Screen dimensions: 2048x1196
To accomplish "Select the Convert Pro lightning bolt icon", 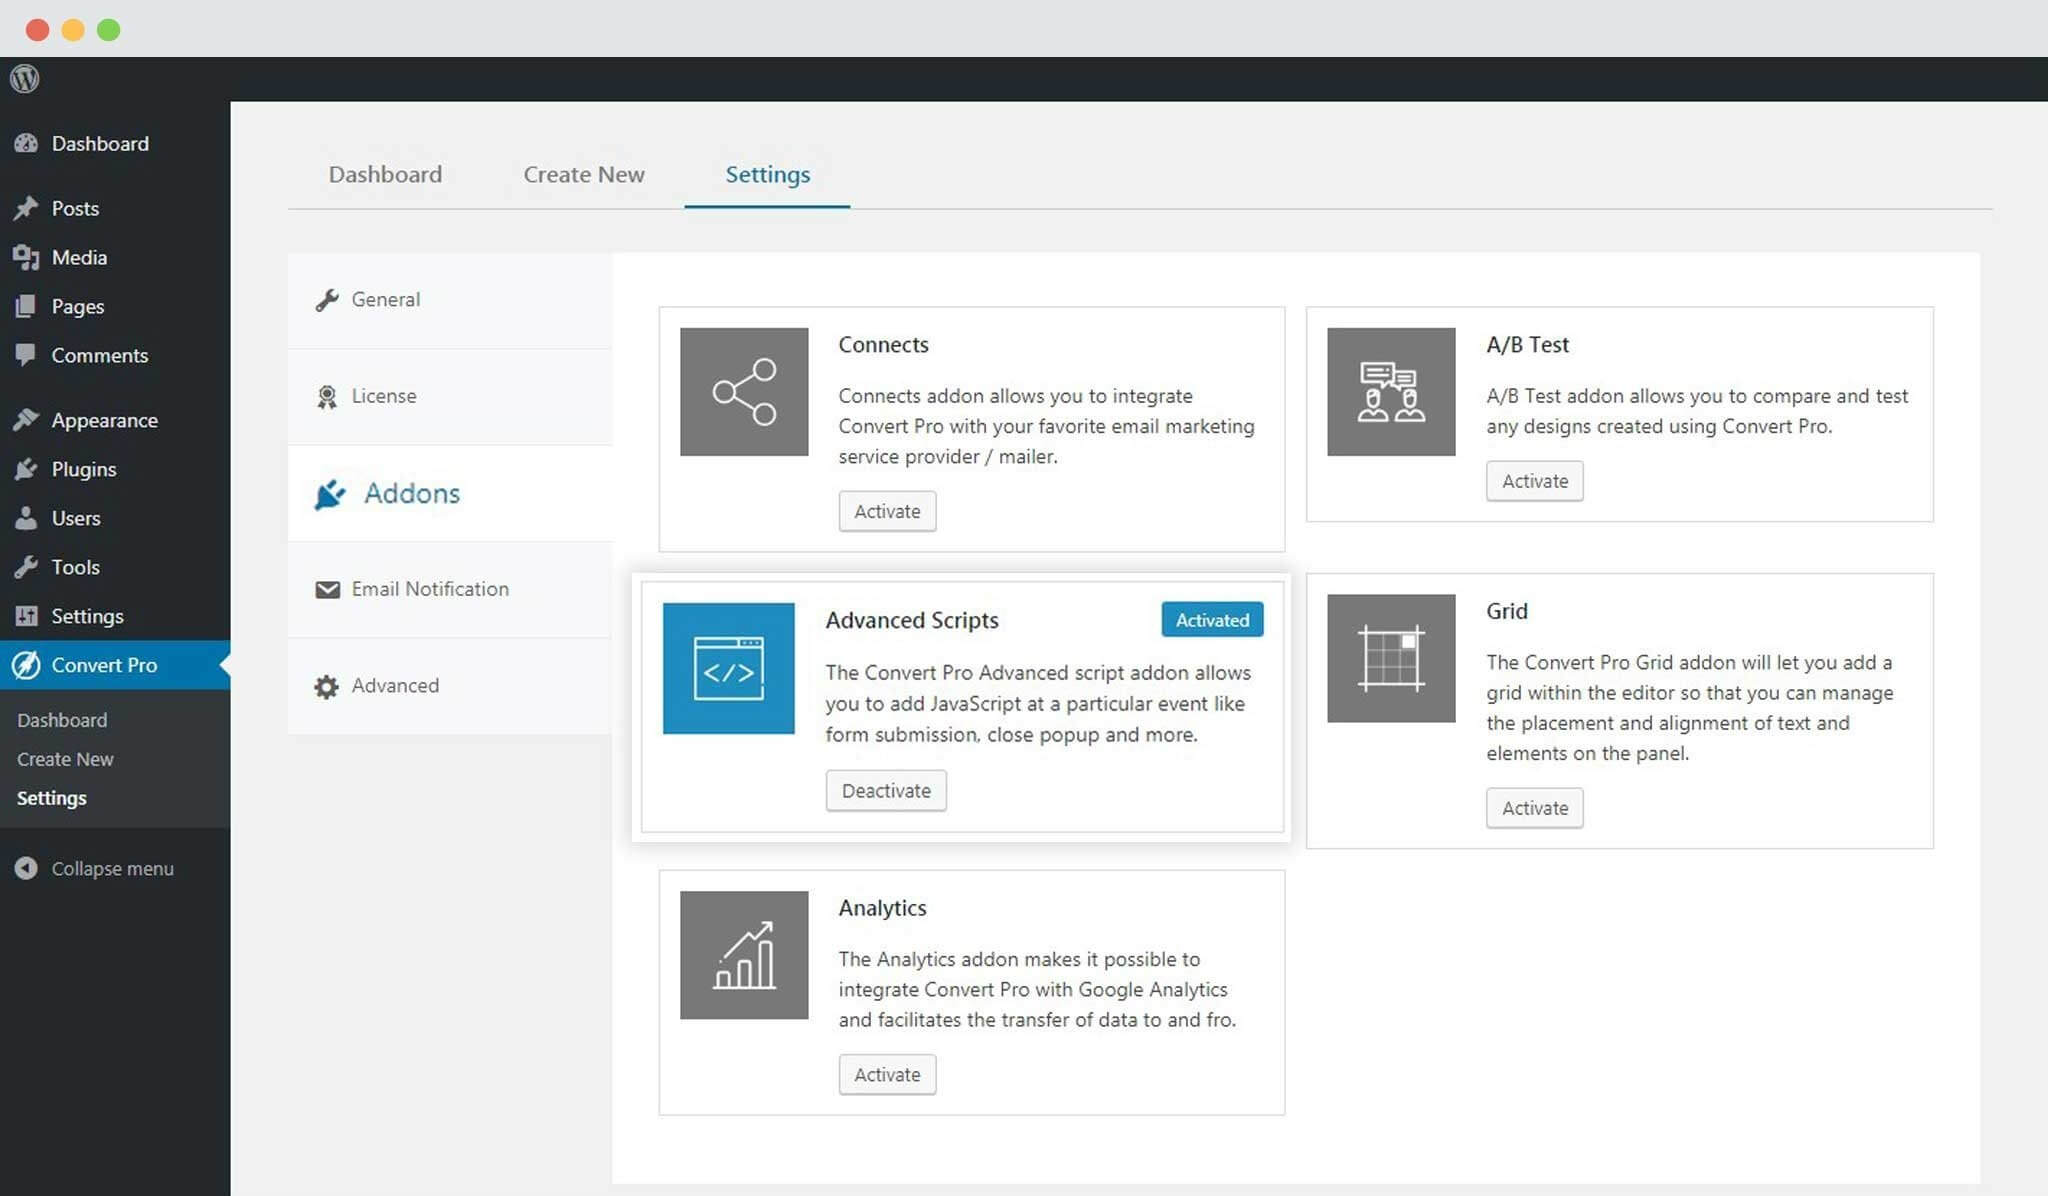I will [27, 665].
